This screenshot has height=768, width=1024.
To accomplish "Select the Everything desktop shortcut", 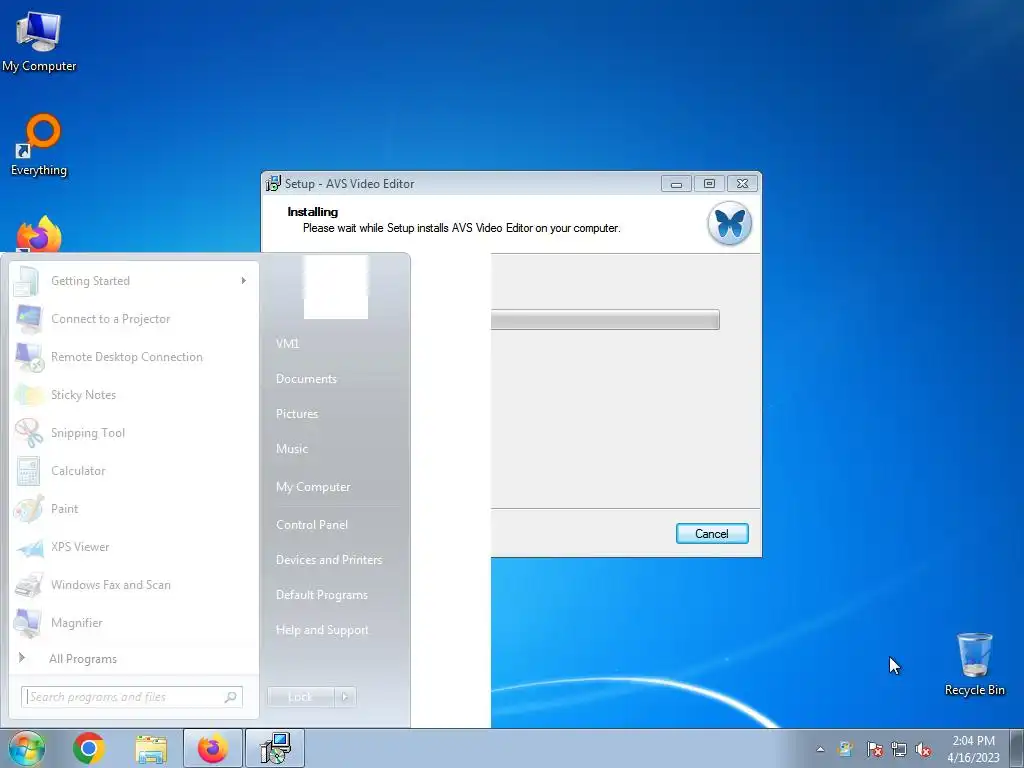I will click(x=39, y=145).
